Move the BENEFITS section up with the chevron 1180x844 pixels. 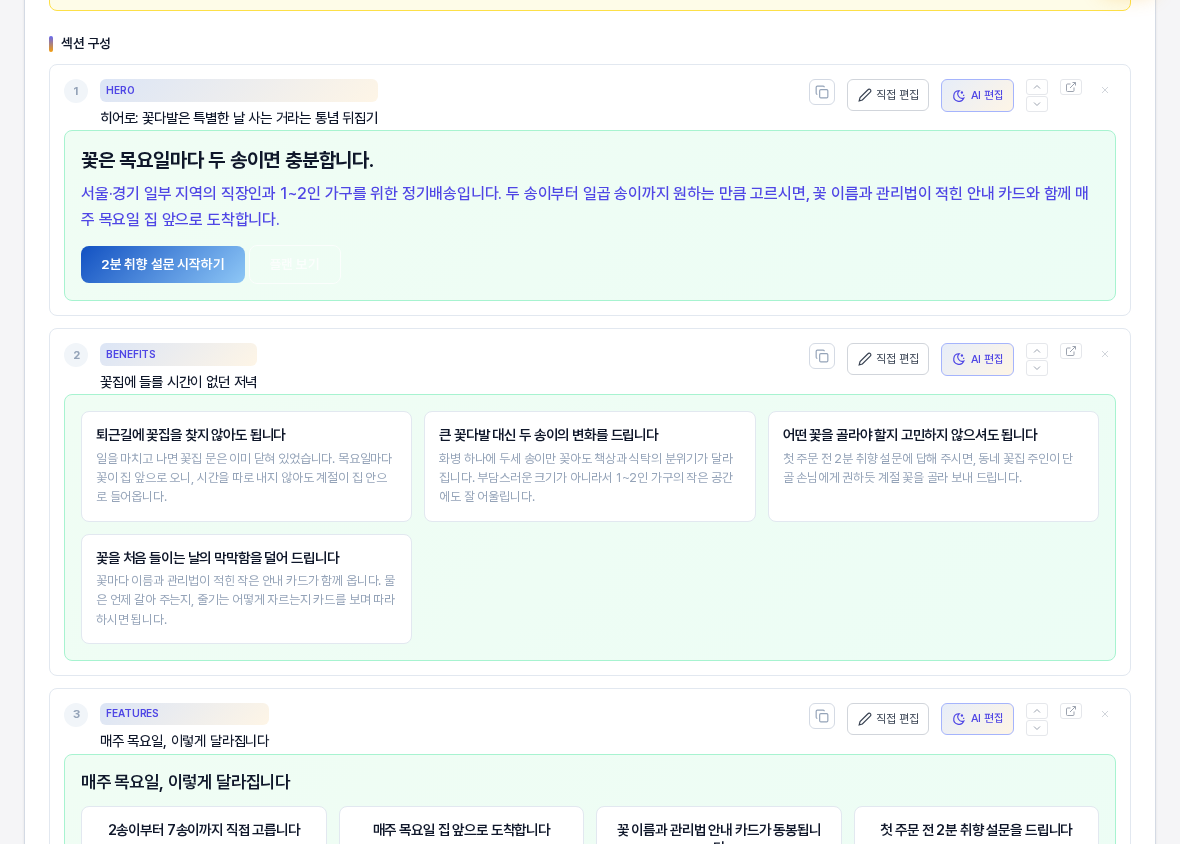[x=1037, y=351]
